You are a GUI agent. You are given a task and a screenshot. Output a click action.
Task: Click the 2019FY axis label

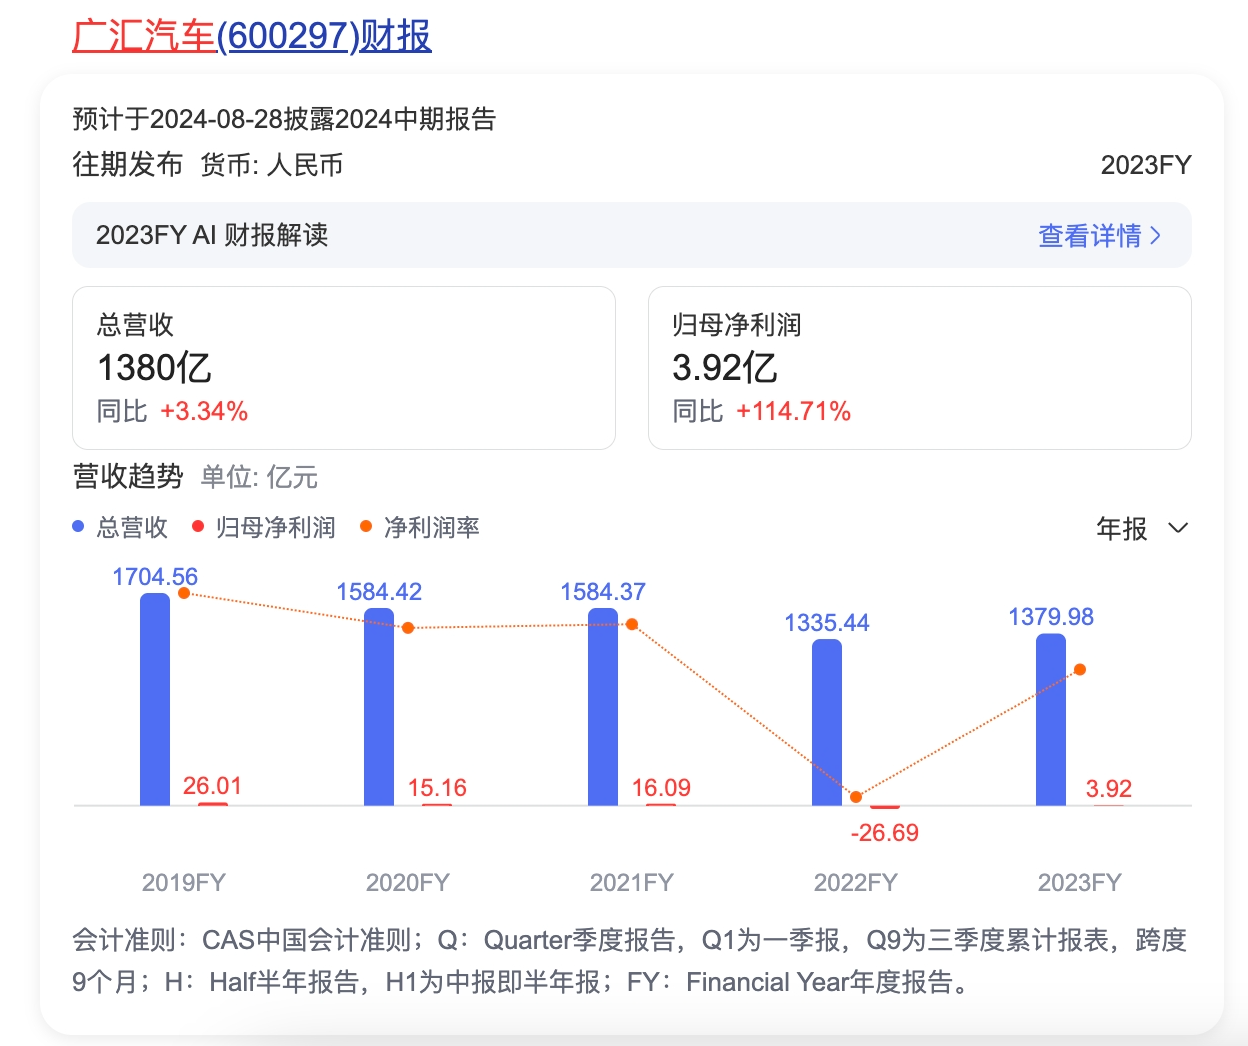(x=184, y=882)
